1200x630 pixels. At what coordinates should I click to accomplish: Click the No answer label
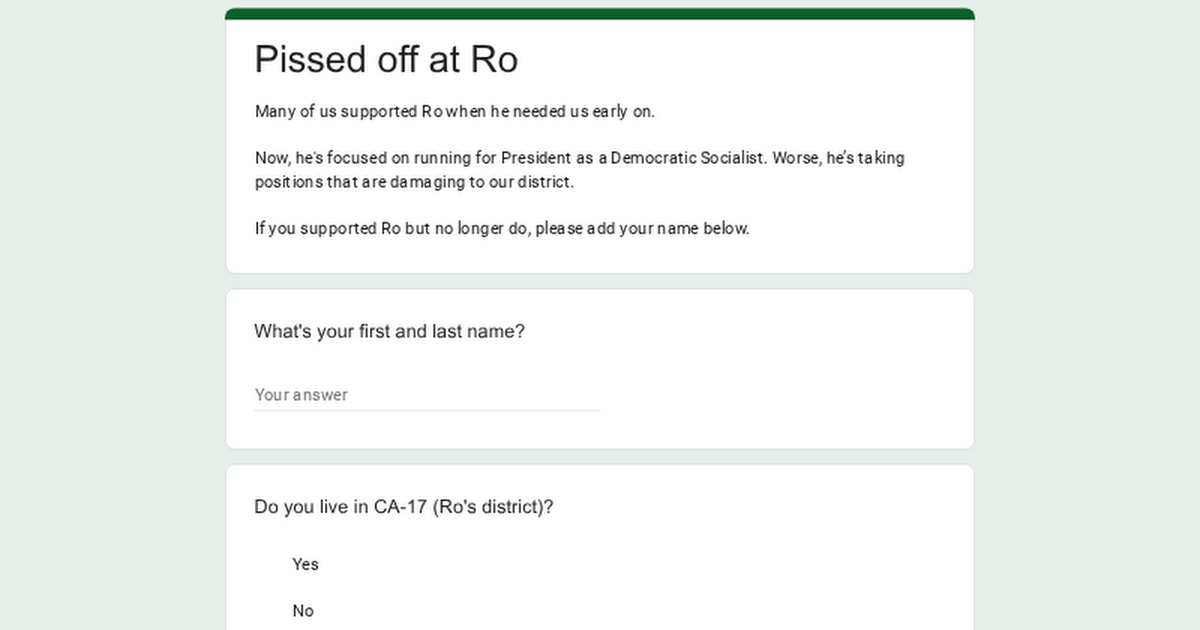pos(304,610)
